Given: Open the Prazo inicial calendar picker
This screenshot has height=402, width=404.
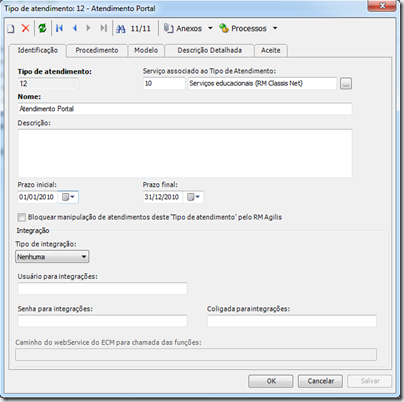Looking at the screenshot, I should click(x=68, y=197).
